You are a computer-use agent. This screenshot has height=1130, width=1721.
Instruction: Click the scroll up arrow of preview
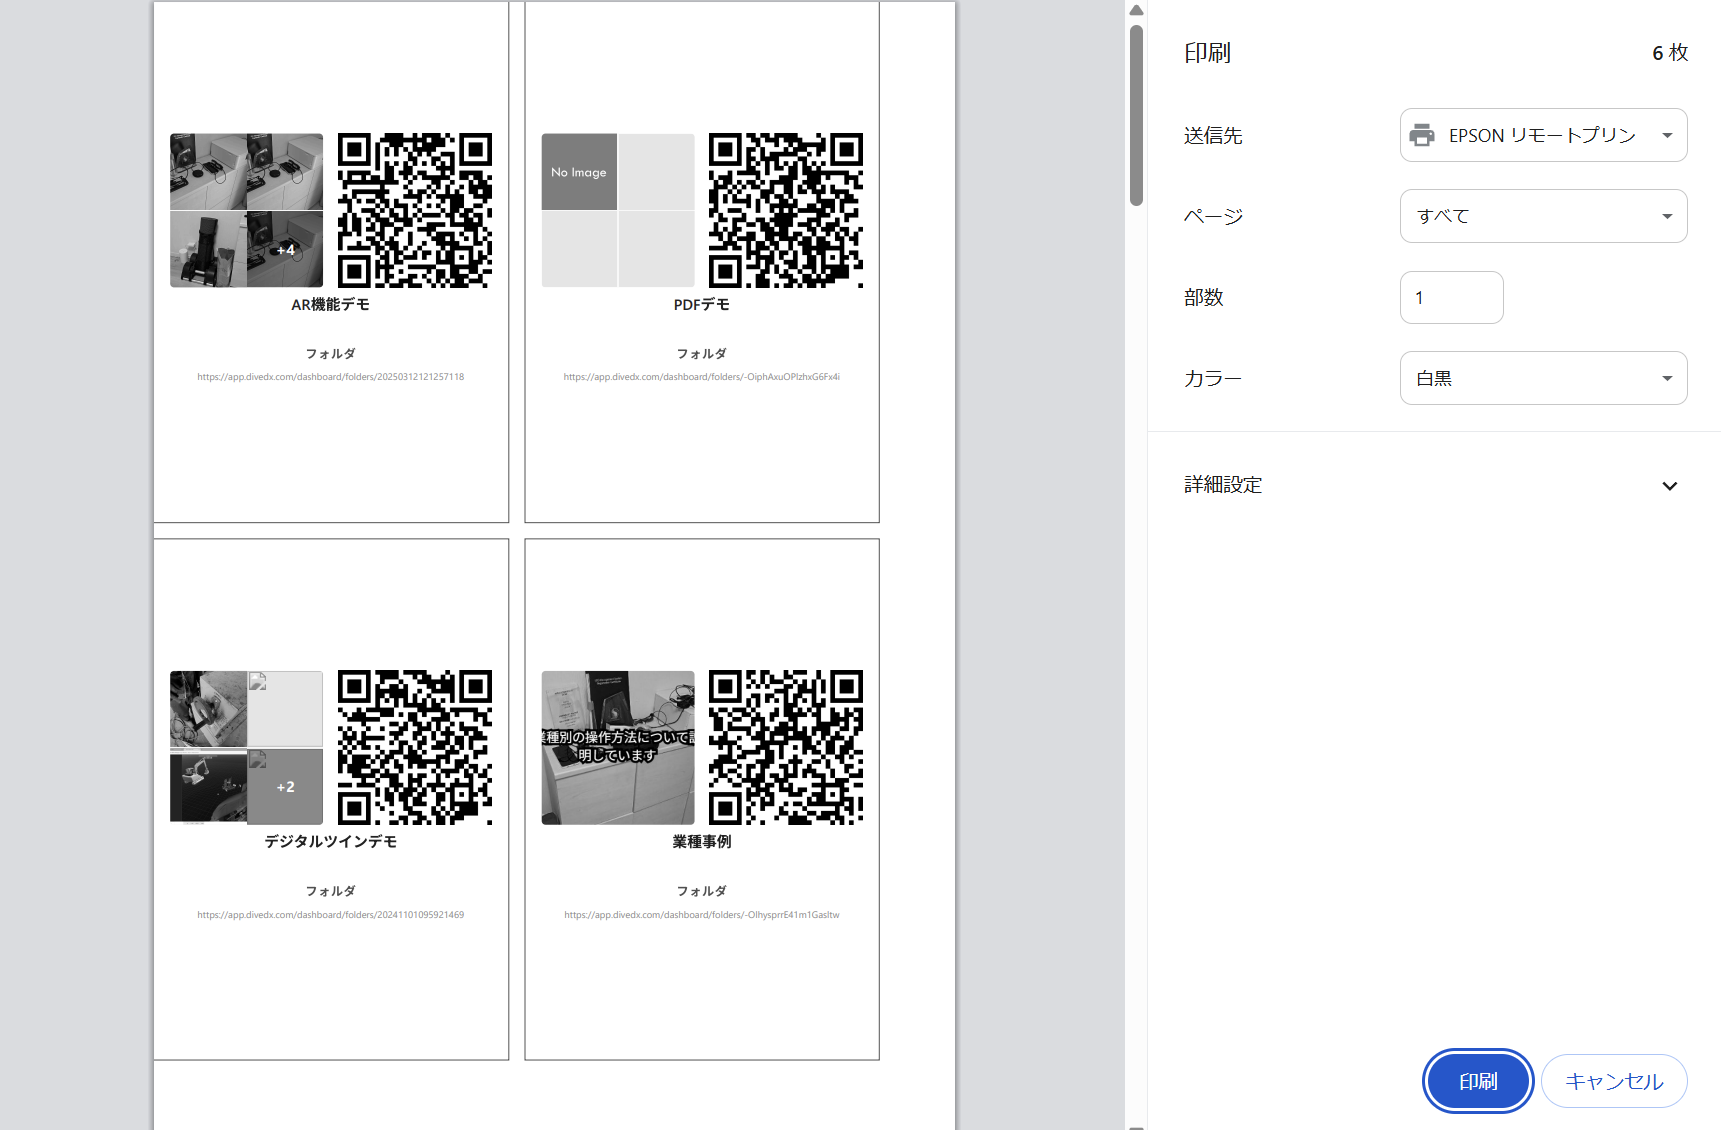pos(1136,10)
